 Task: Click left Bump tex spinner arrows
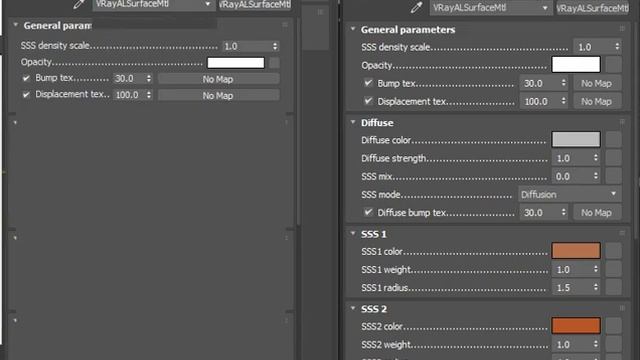click(149, 78)
